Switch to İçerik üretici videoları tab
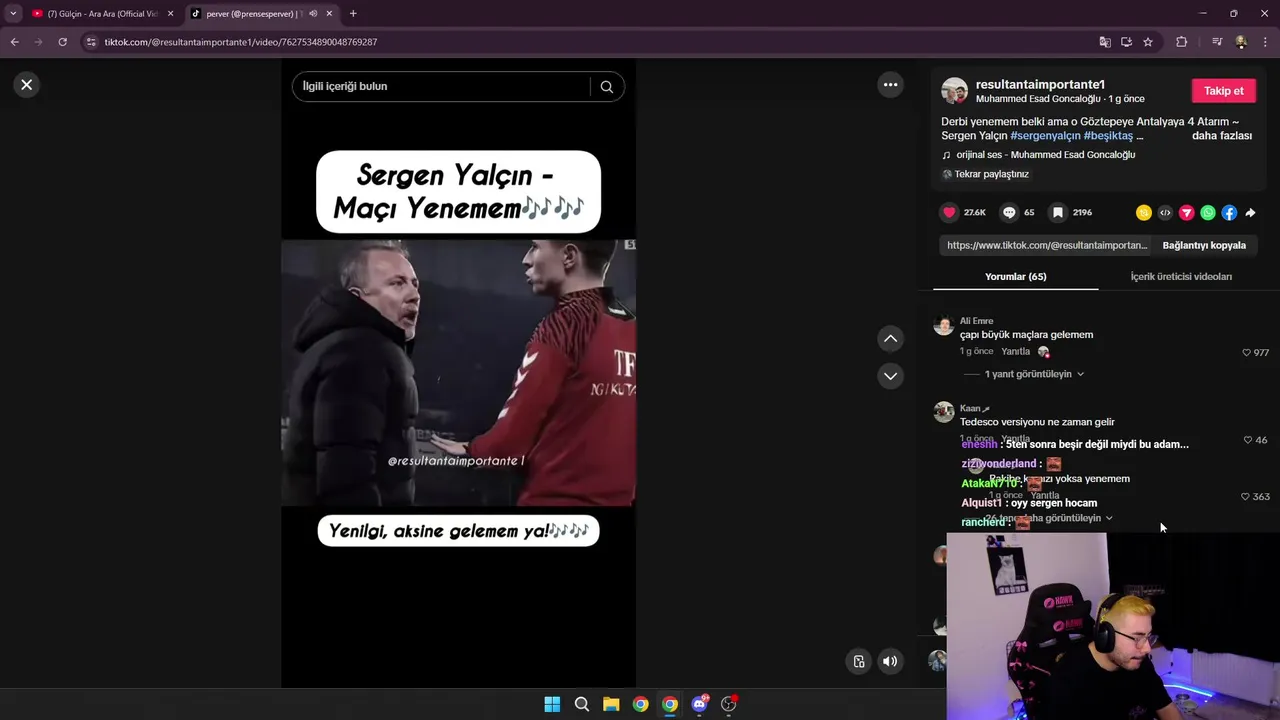This screenshot has height=720, width=1280. pyautogui.click(x=1181, y=277)
